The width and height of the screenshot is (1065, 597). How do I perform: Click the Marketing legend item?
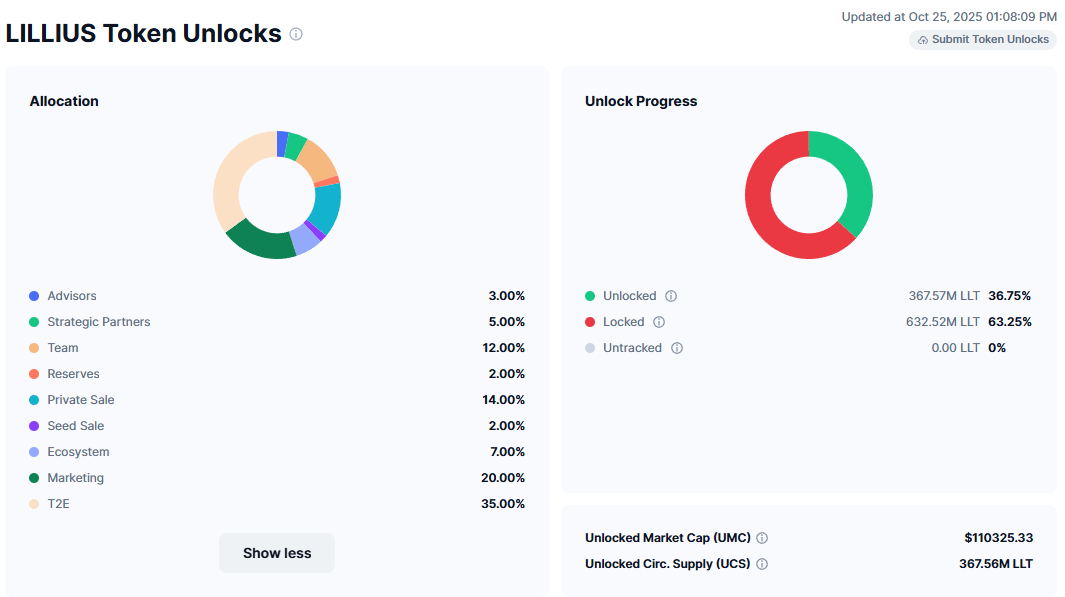pos(75,478)
